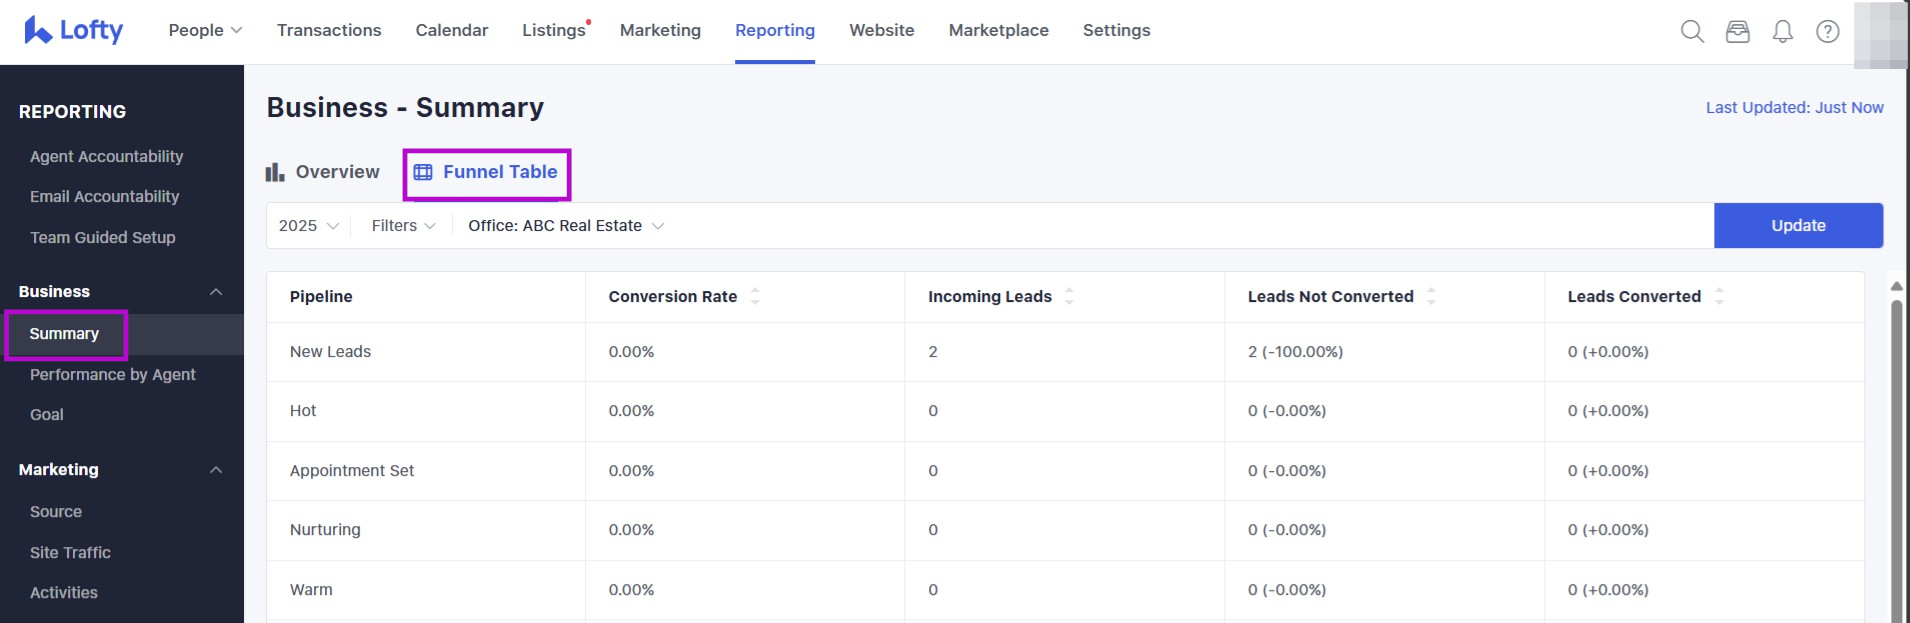The height and width of the screenshot is (623, 1910).
Task: Open the search magnifier icon
Action: click(1692, 31)
